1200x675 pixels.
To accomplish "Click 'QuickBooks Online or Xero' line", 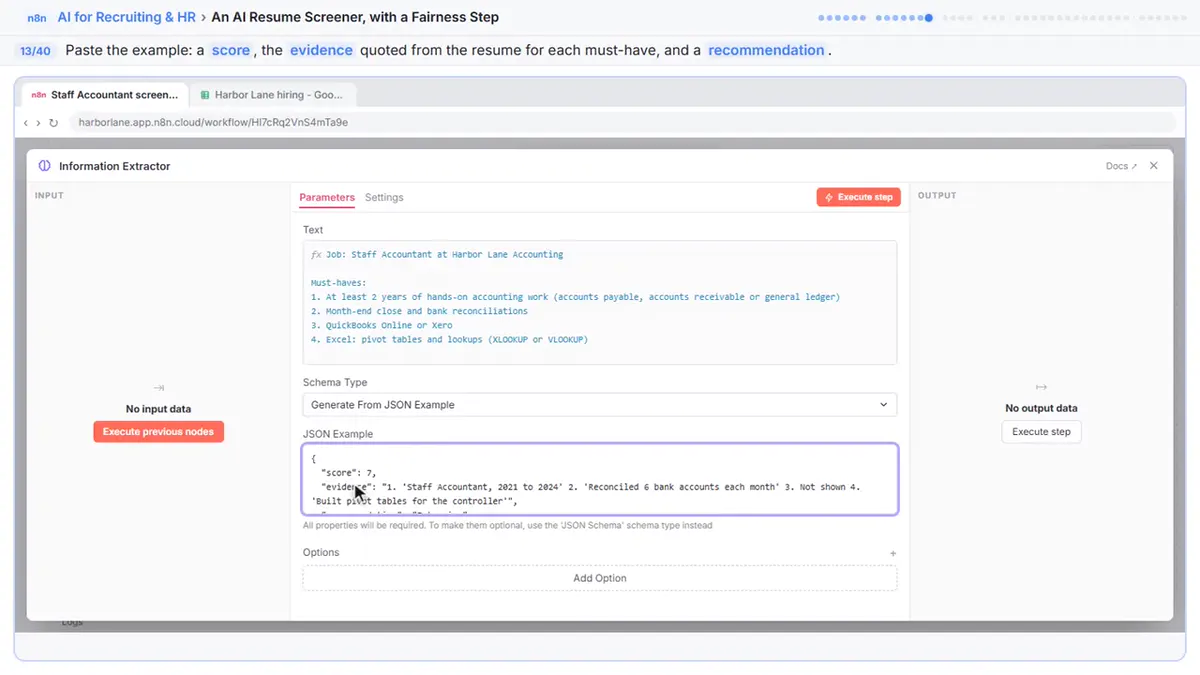I will click(382, 326).
